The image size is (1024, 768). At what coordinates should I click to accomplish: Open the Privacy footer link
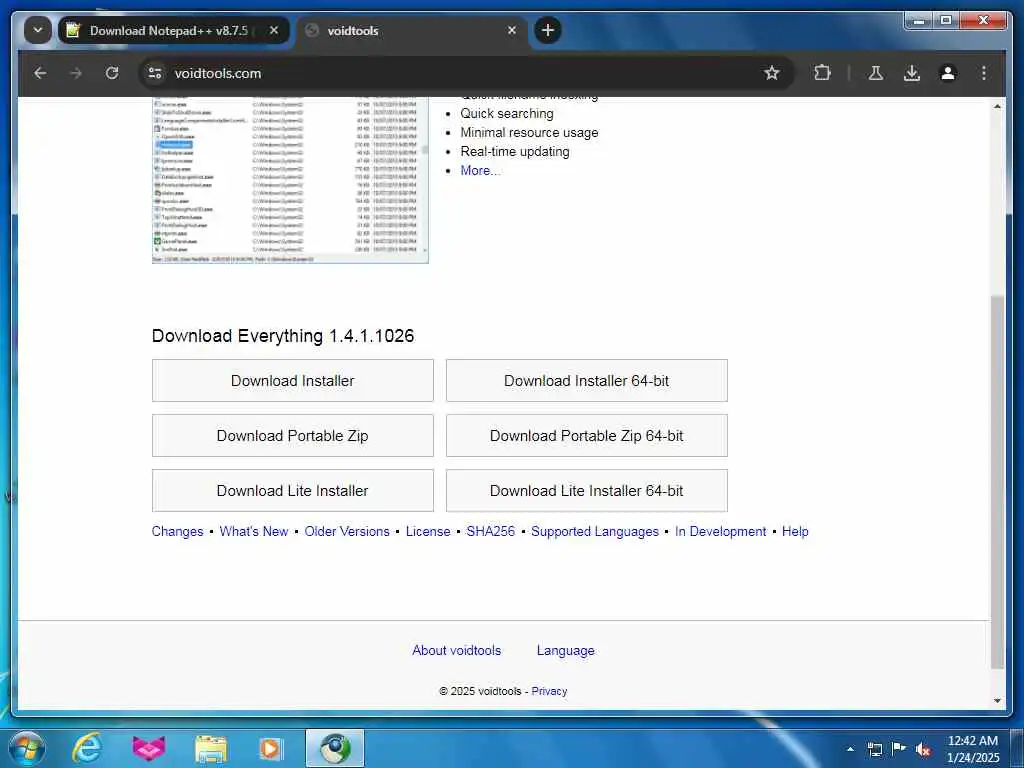pos(549,691)
